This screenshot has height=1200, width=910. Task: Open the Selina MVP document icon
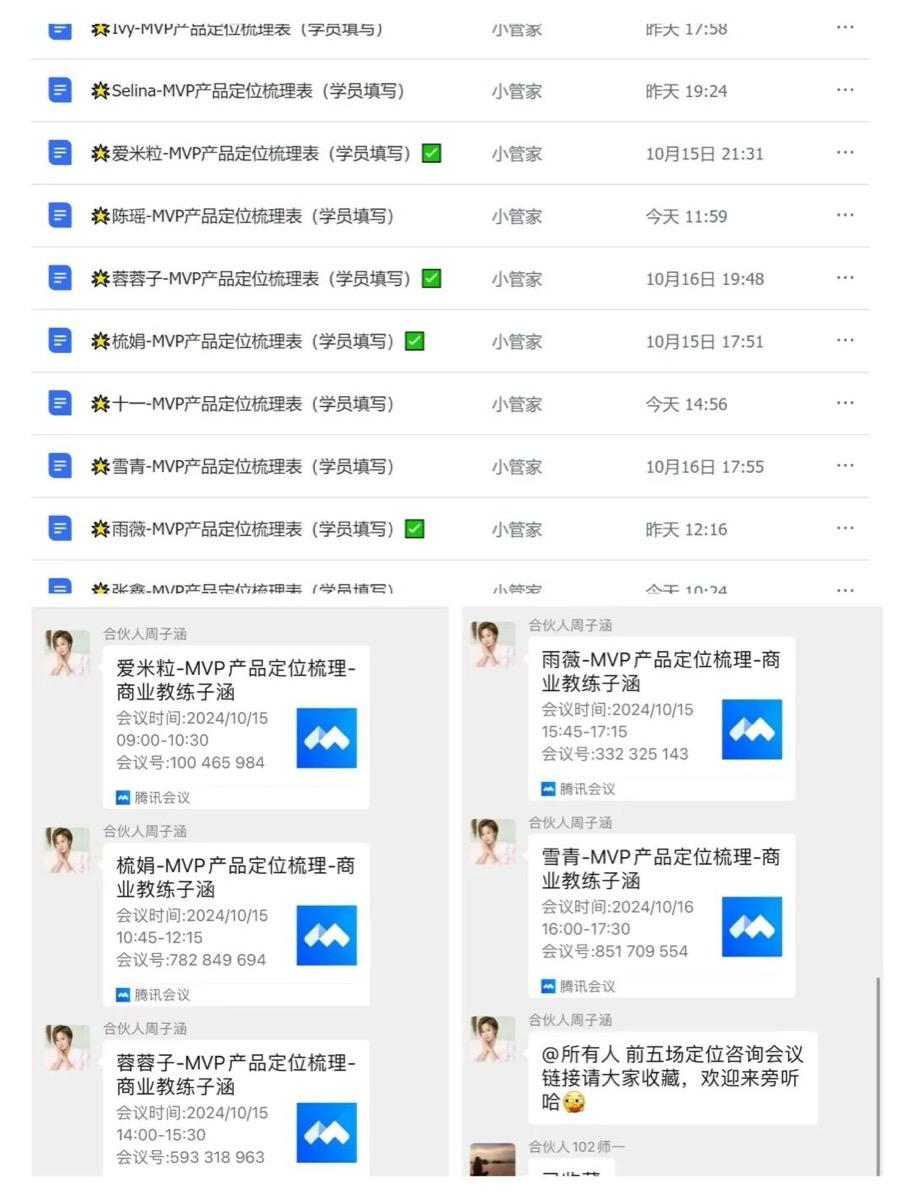pyautogui.click(x=60, y=91)
